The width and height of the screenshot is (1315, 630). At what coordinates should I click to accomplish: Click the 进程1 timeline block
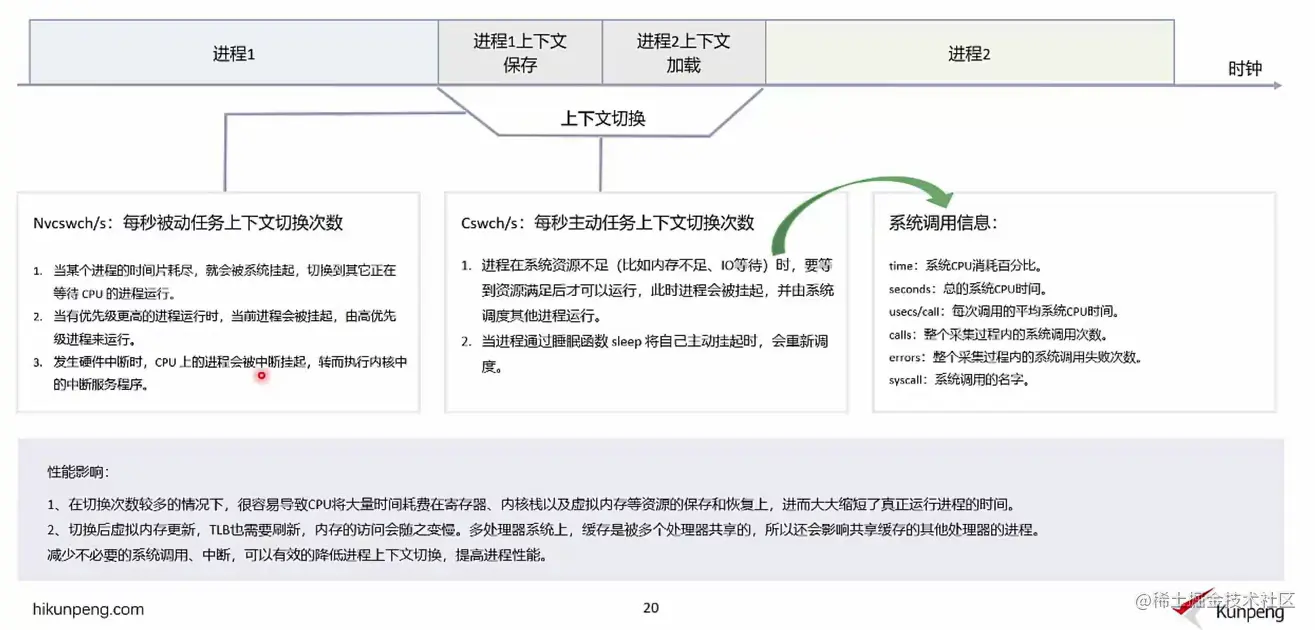point(234,53)
